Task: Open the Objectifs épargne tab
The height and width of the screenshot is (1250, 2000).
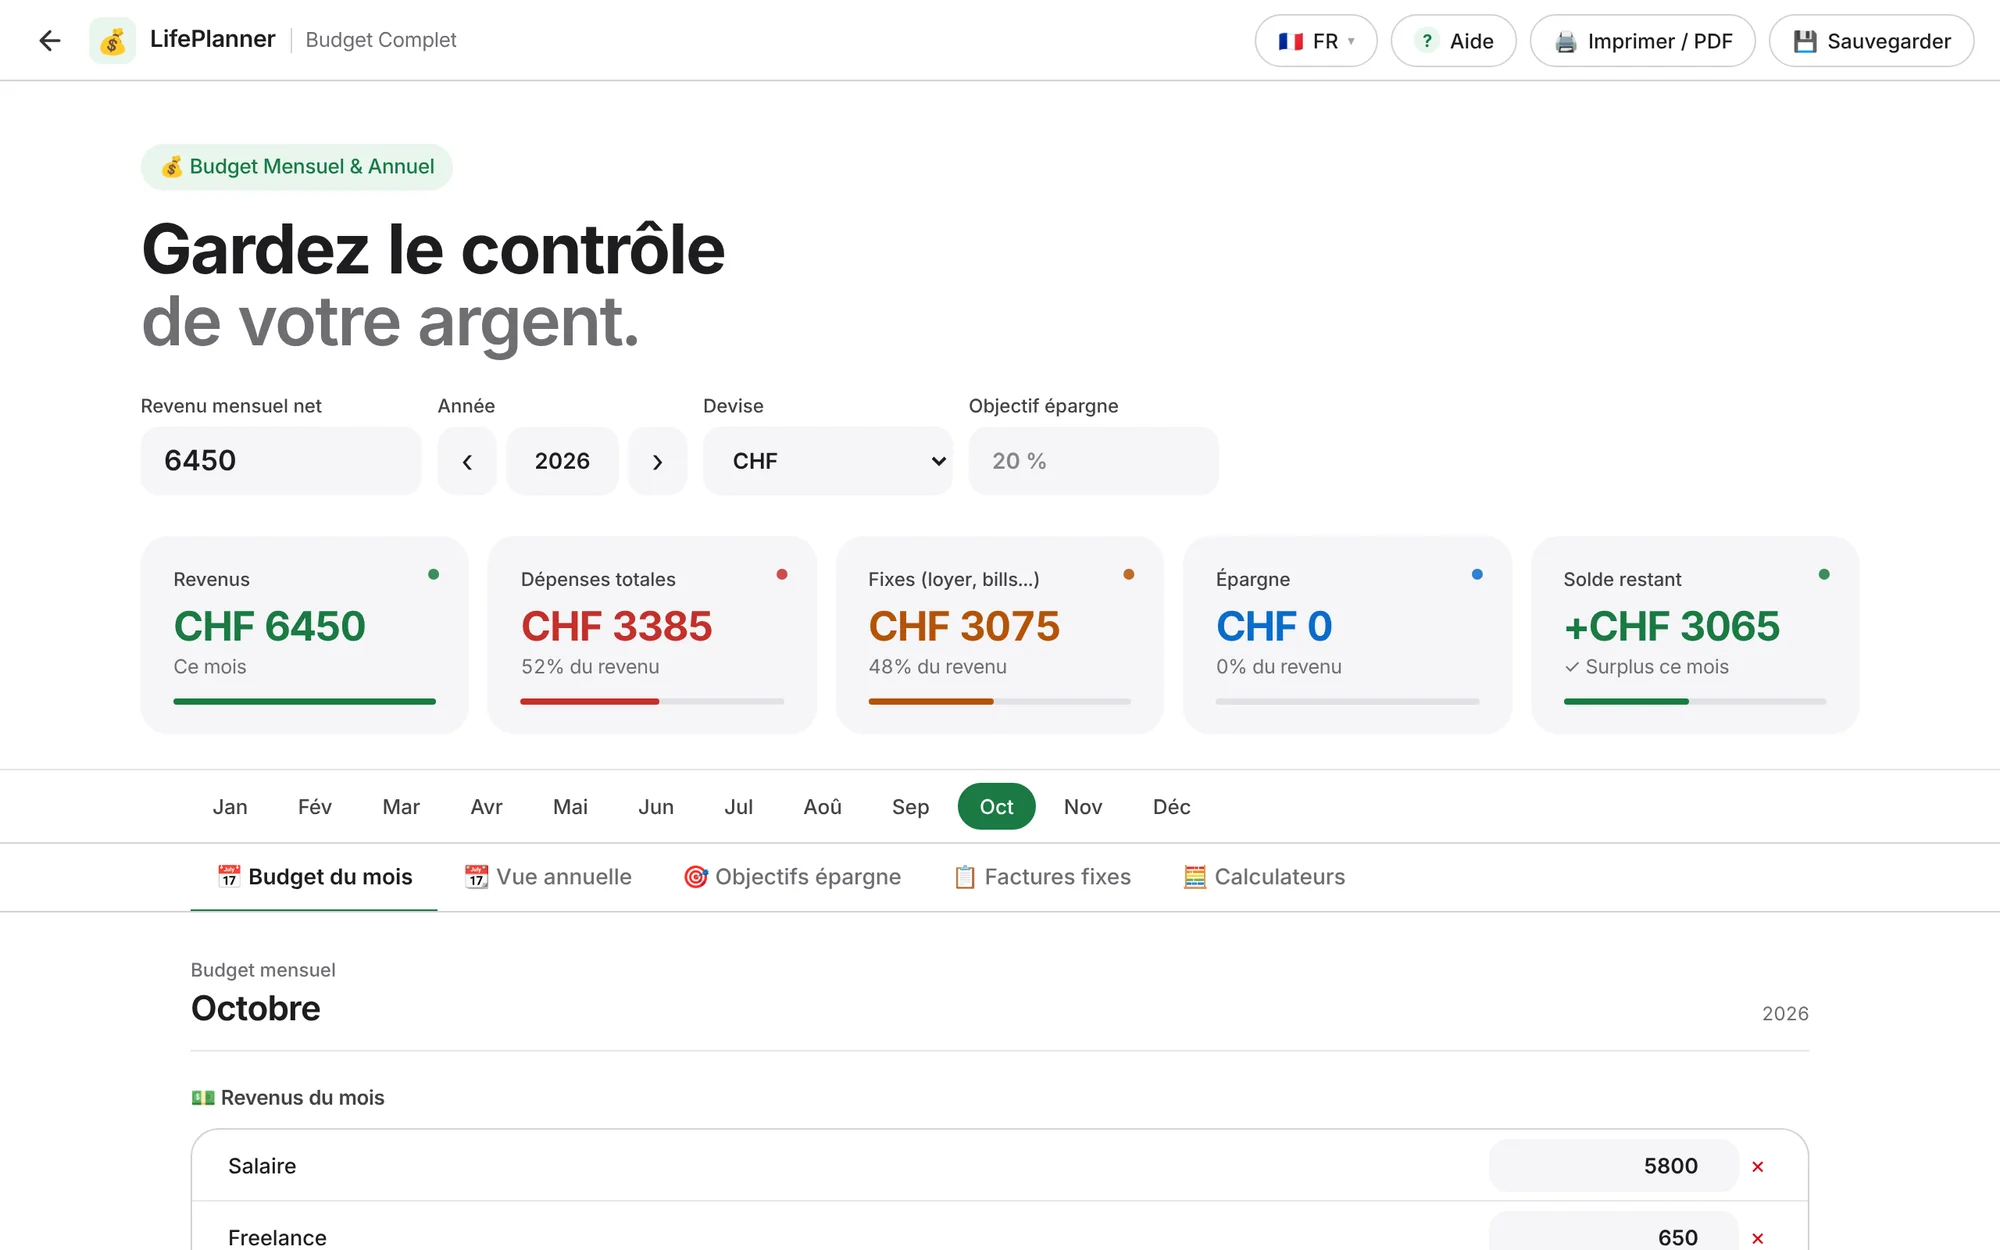Action: tap(792, 877)
